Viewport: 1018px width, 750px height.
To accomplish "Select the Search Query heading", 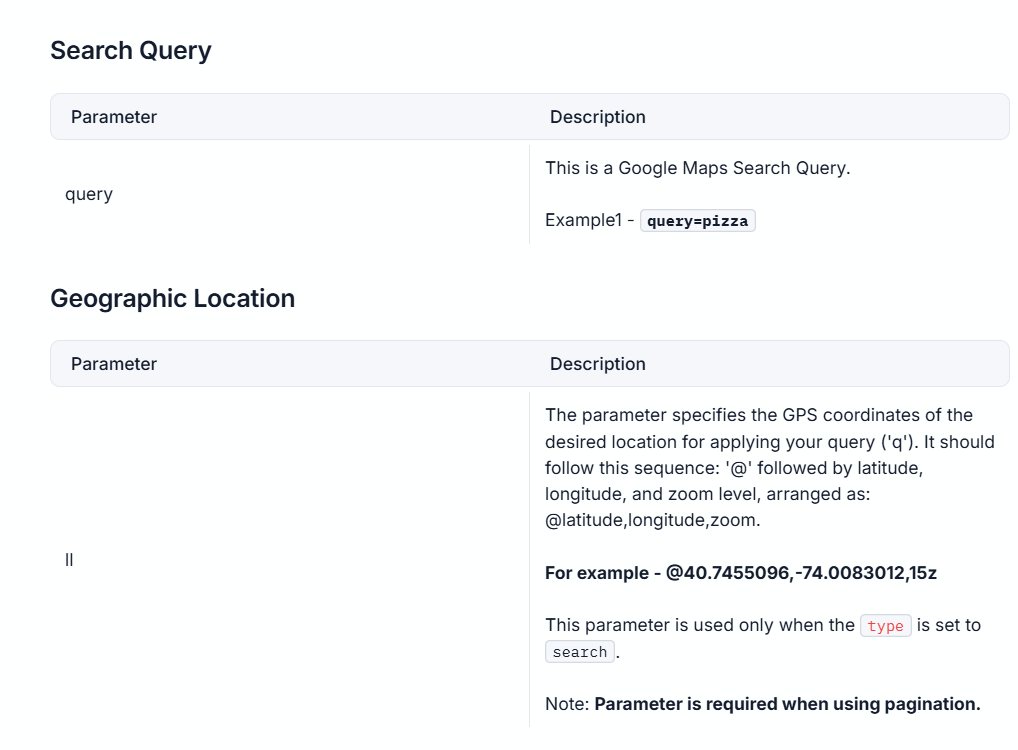I will (x=130, y=49).
